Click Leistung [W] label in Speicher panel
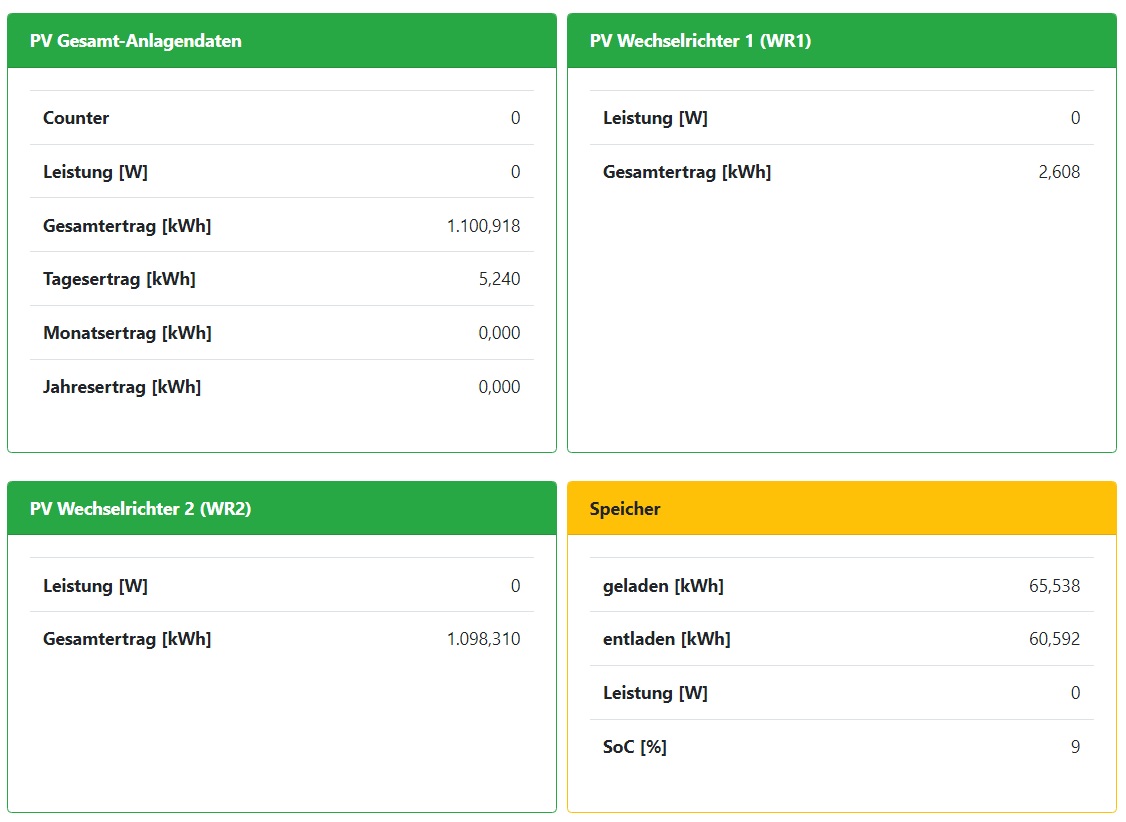This screenshot has height=822, width=1126. point(655,693)
